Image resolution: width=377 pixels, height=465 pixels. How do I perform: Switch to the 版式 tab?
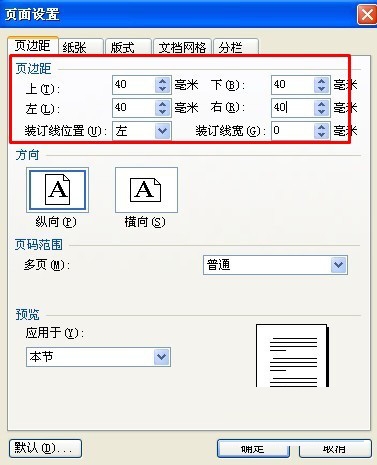click(x=128, y=47)
